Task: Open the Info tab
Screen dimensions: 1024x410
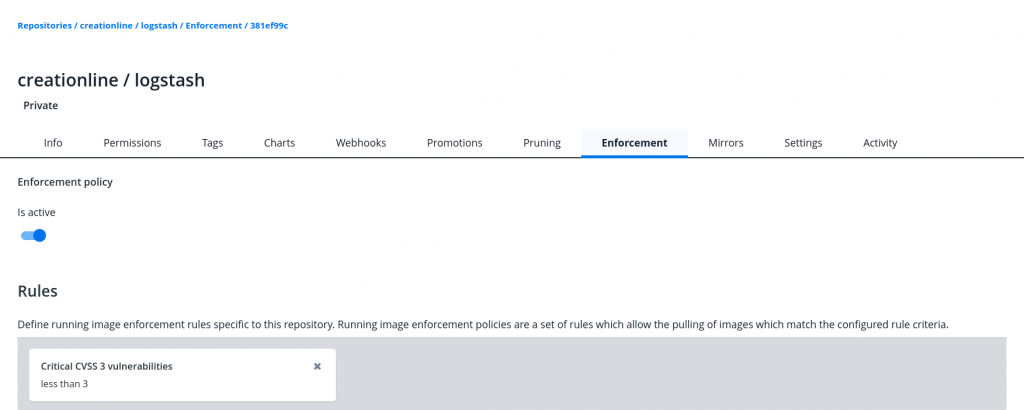Action: point(53,143)
